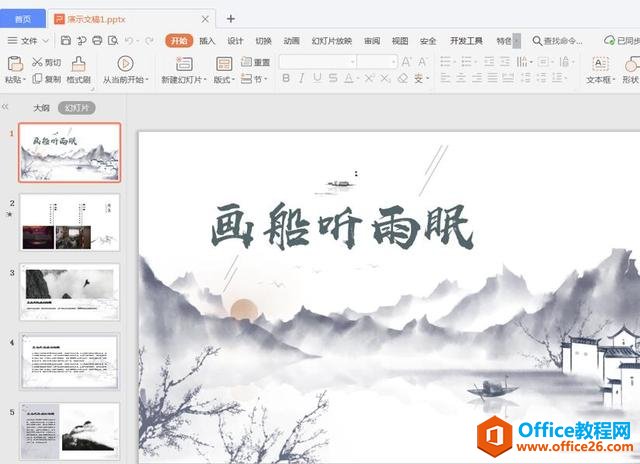Select slide 5 thumbnail
This screenshot has height=464, width=640.
[x=70, y=431]
